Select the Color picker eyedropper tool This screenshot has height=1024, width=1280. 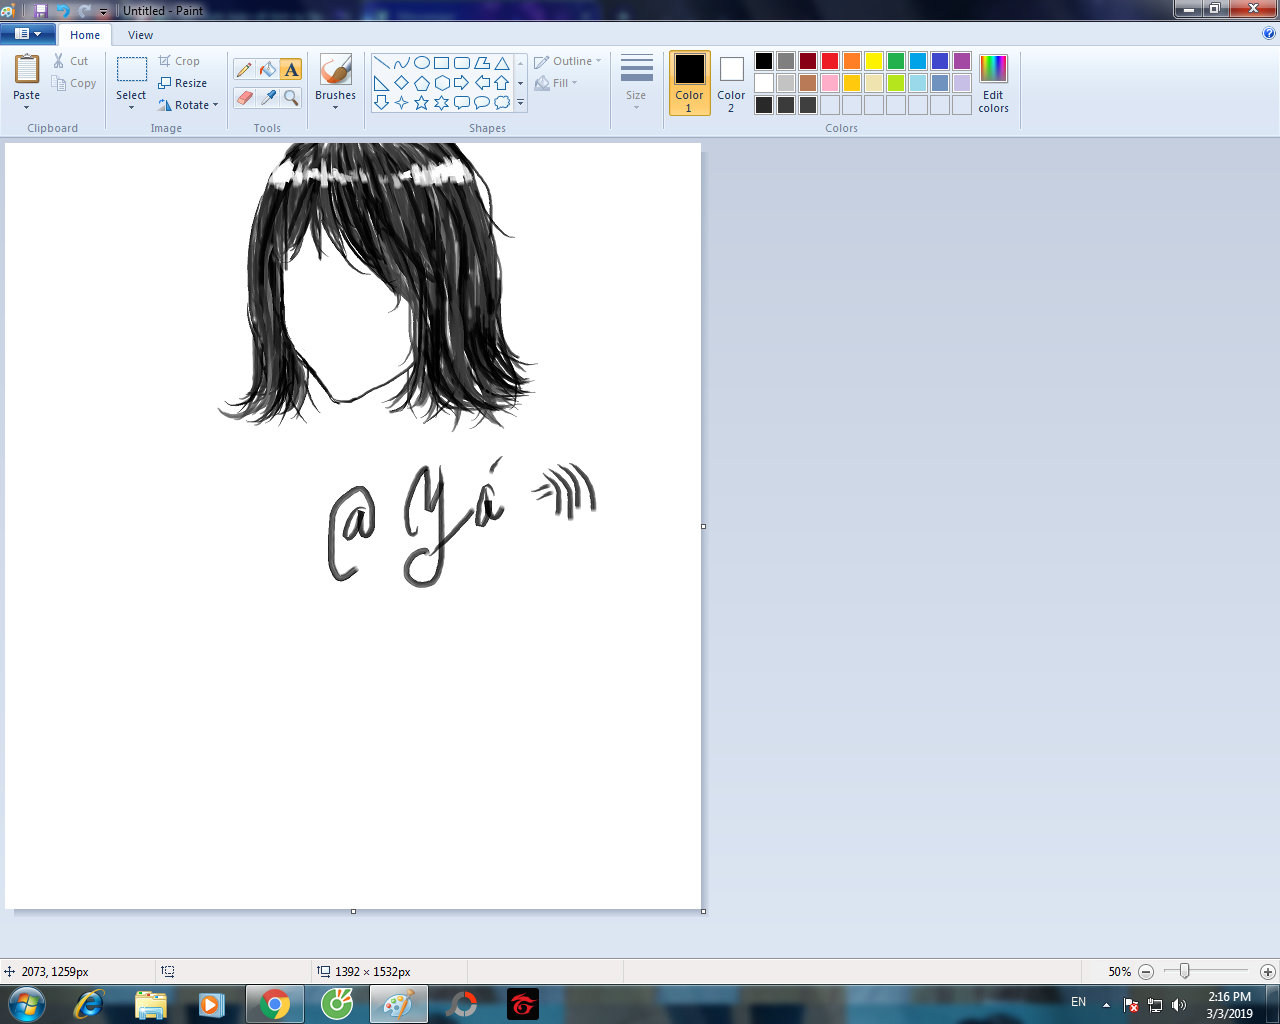[x=267, y=97]
